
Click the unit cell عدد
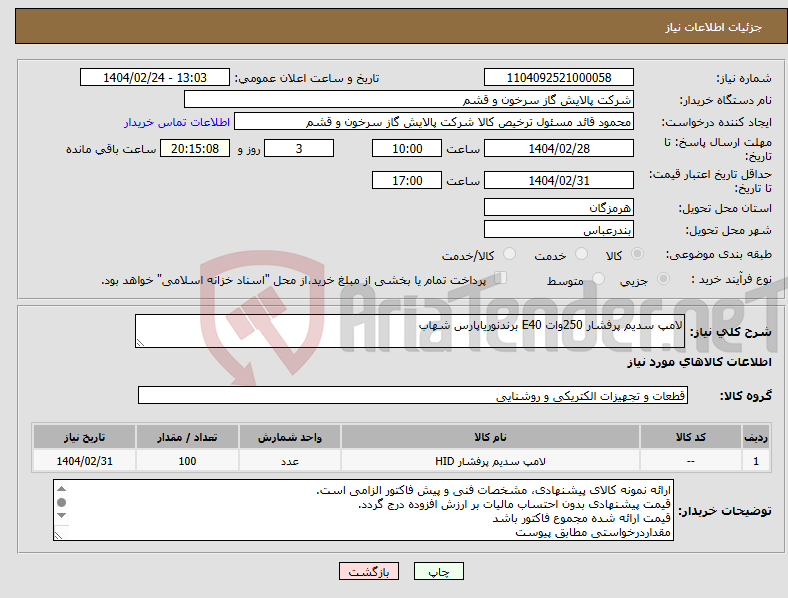[x=290, y=461]
